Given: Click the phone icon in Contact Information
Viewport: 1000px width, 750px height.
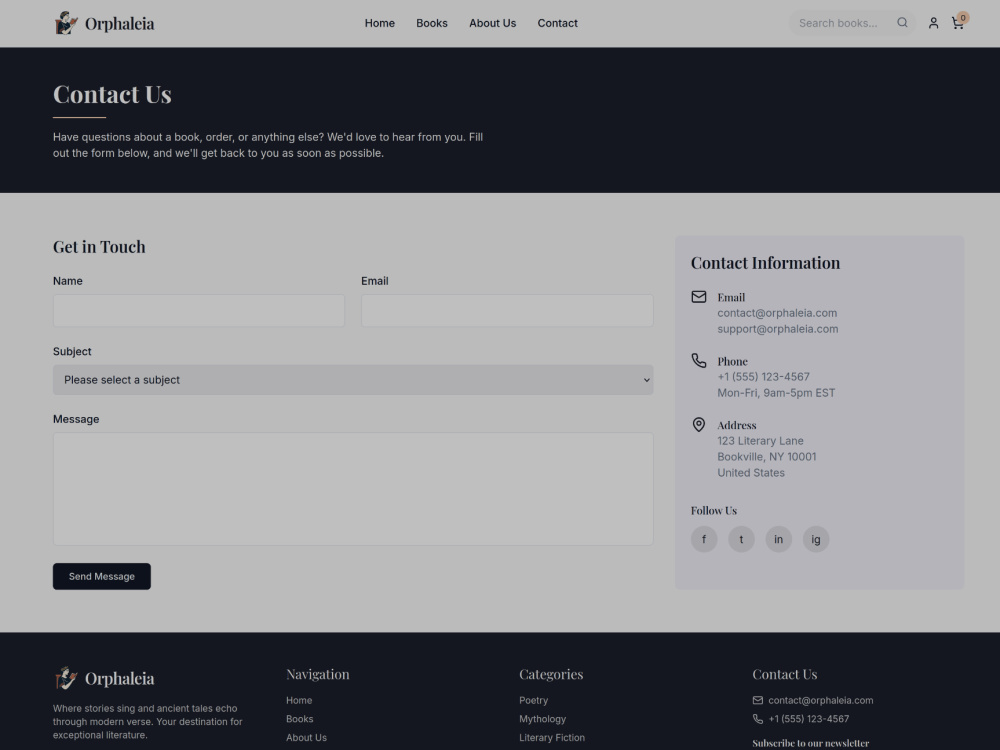Looking at the screenshot, I should coord(699,360).
